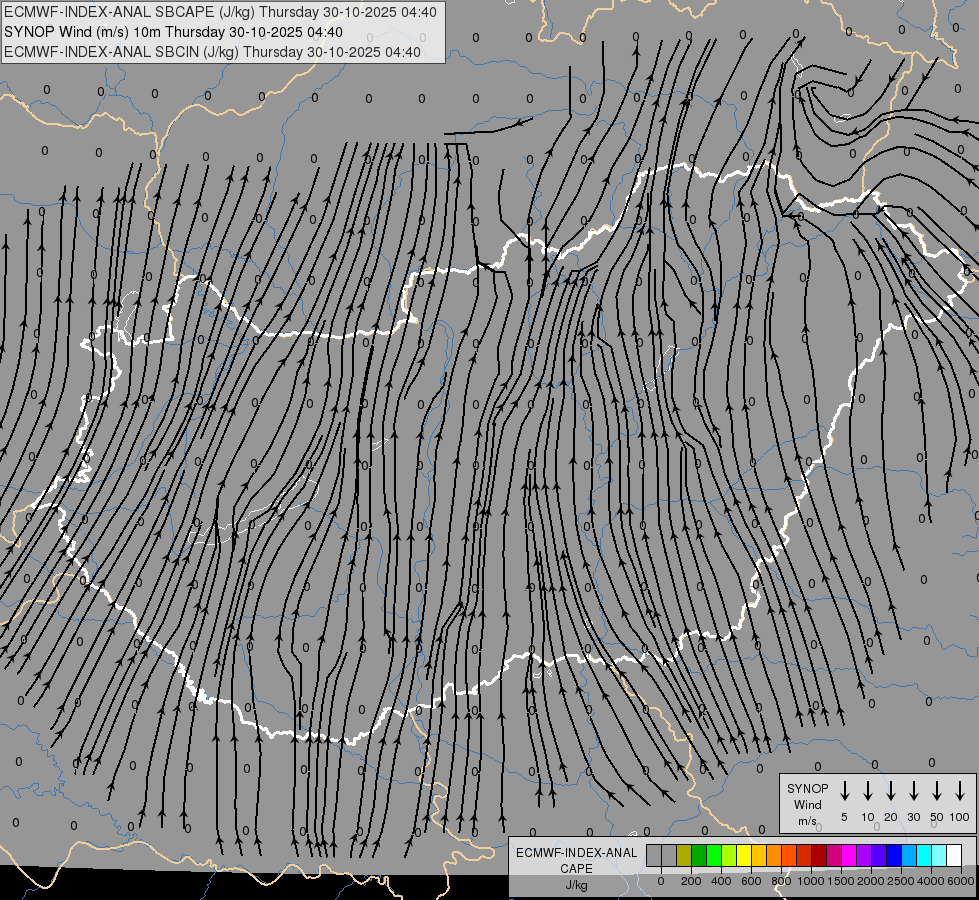Click the CAPE label in color legend

click(x=576, y=869)
